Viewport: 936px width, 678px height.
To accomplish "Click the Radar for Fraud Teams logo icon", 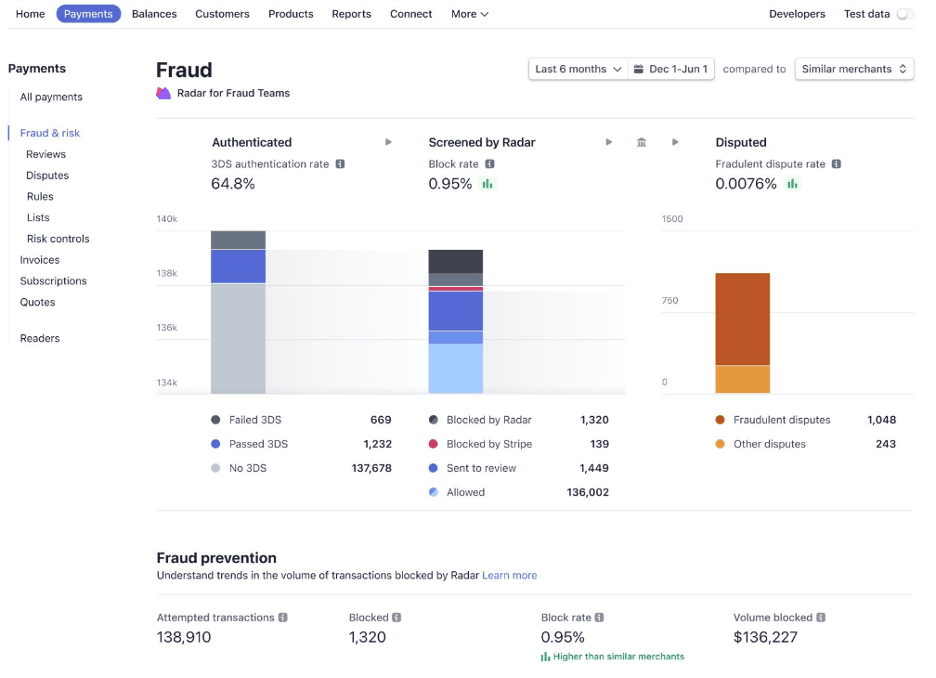I will click(161, 92).
